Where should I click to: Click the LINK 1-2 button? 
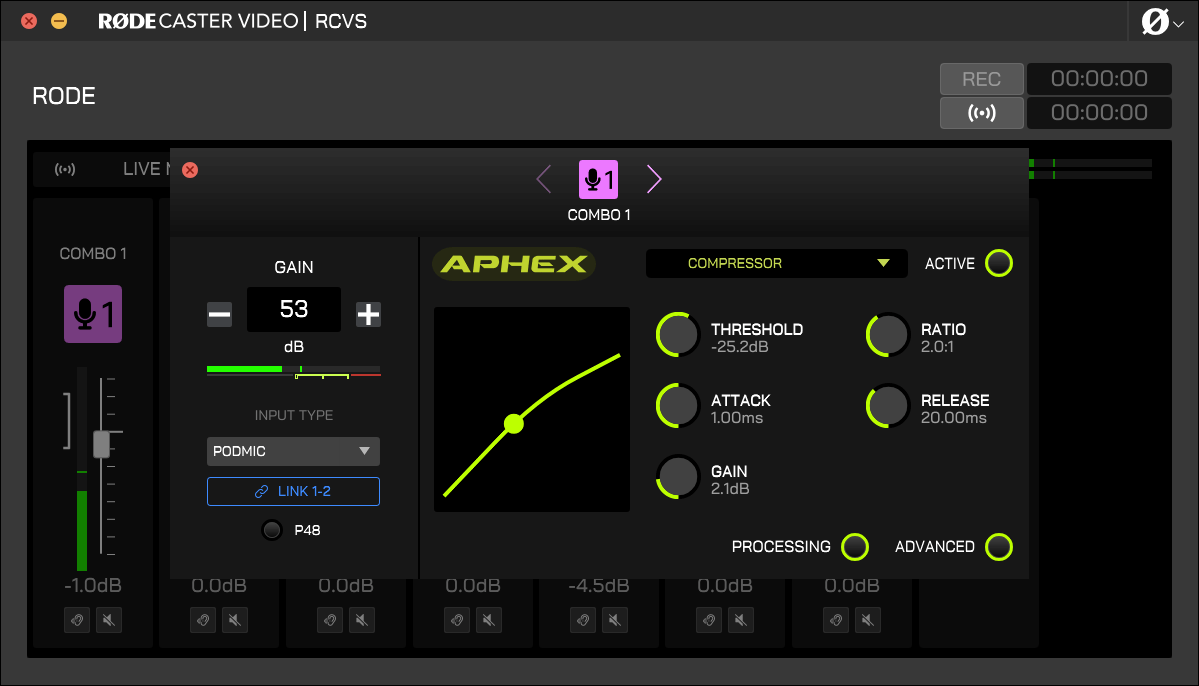tap(292, 491)
